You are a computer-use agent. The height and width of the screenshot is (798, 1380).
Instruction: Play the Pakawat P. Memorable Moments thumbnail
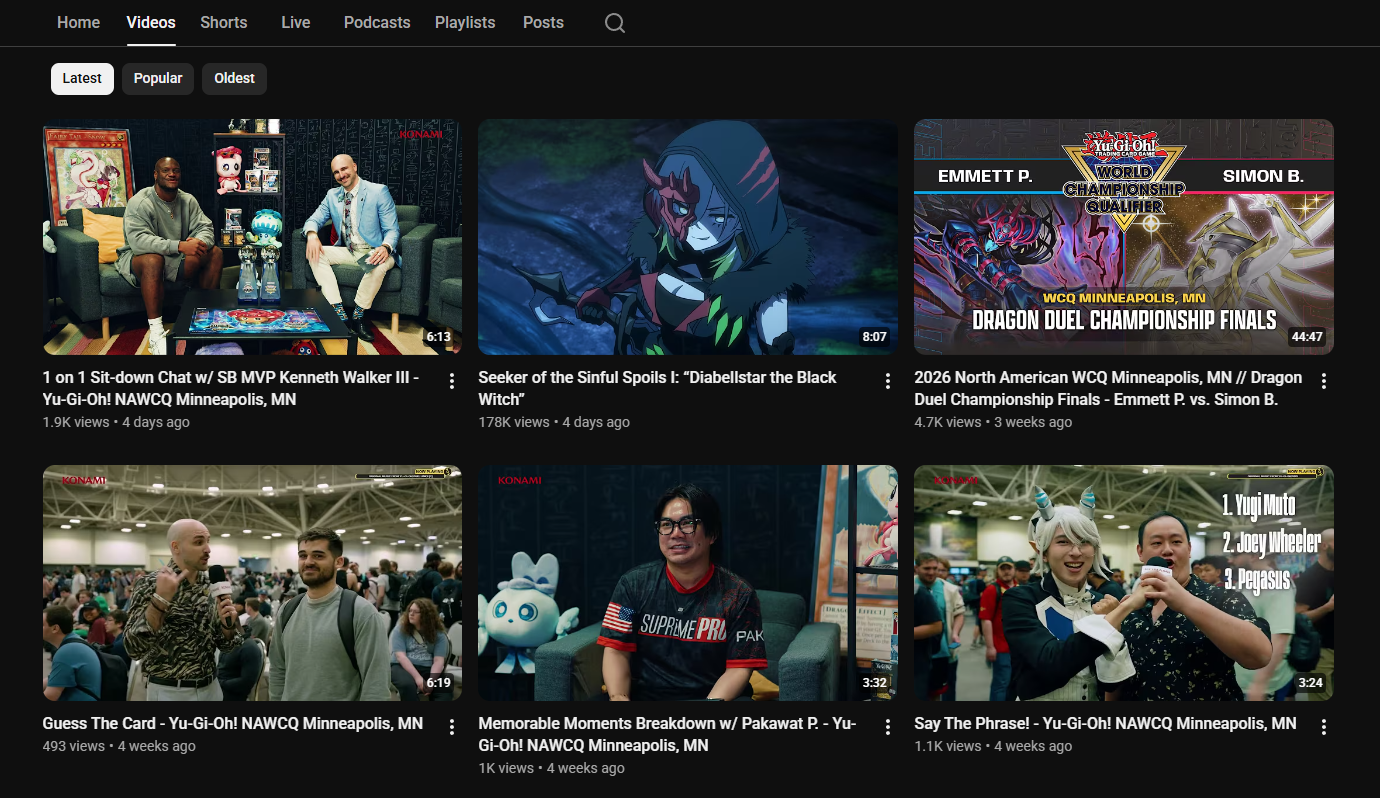point(688,583)
